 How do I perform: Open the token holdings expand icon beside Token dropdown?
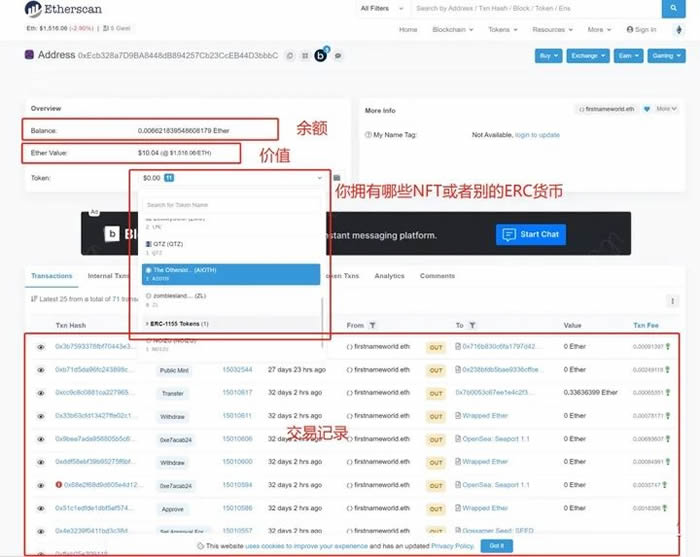click(x=336, y=178)
